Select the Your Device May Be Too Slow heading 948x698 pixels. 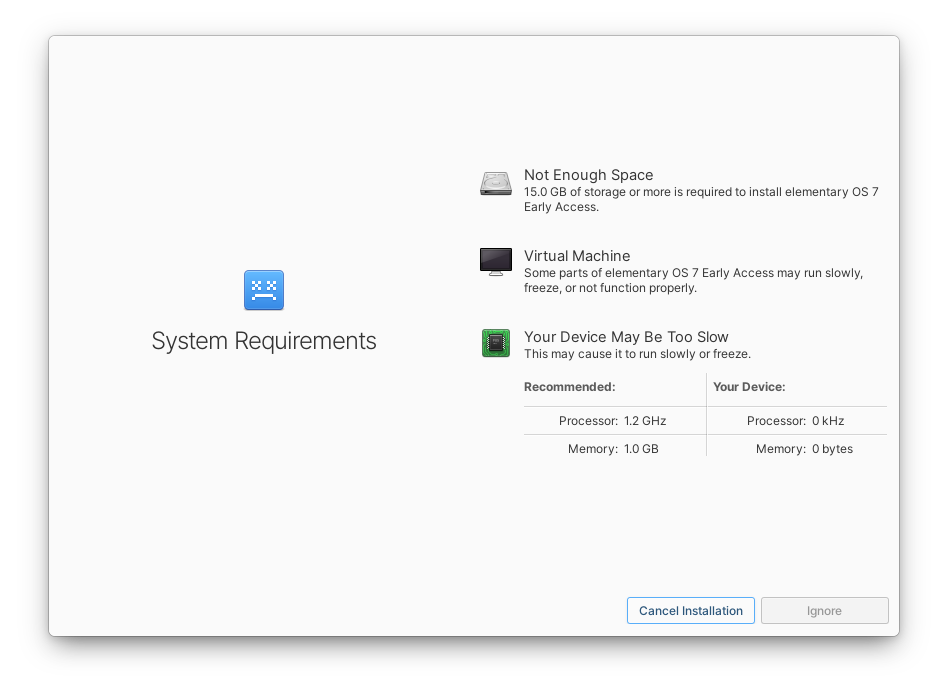coord(627,336)
